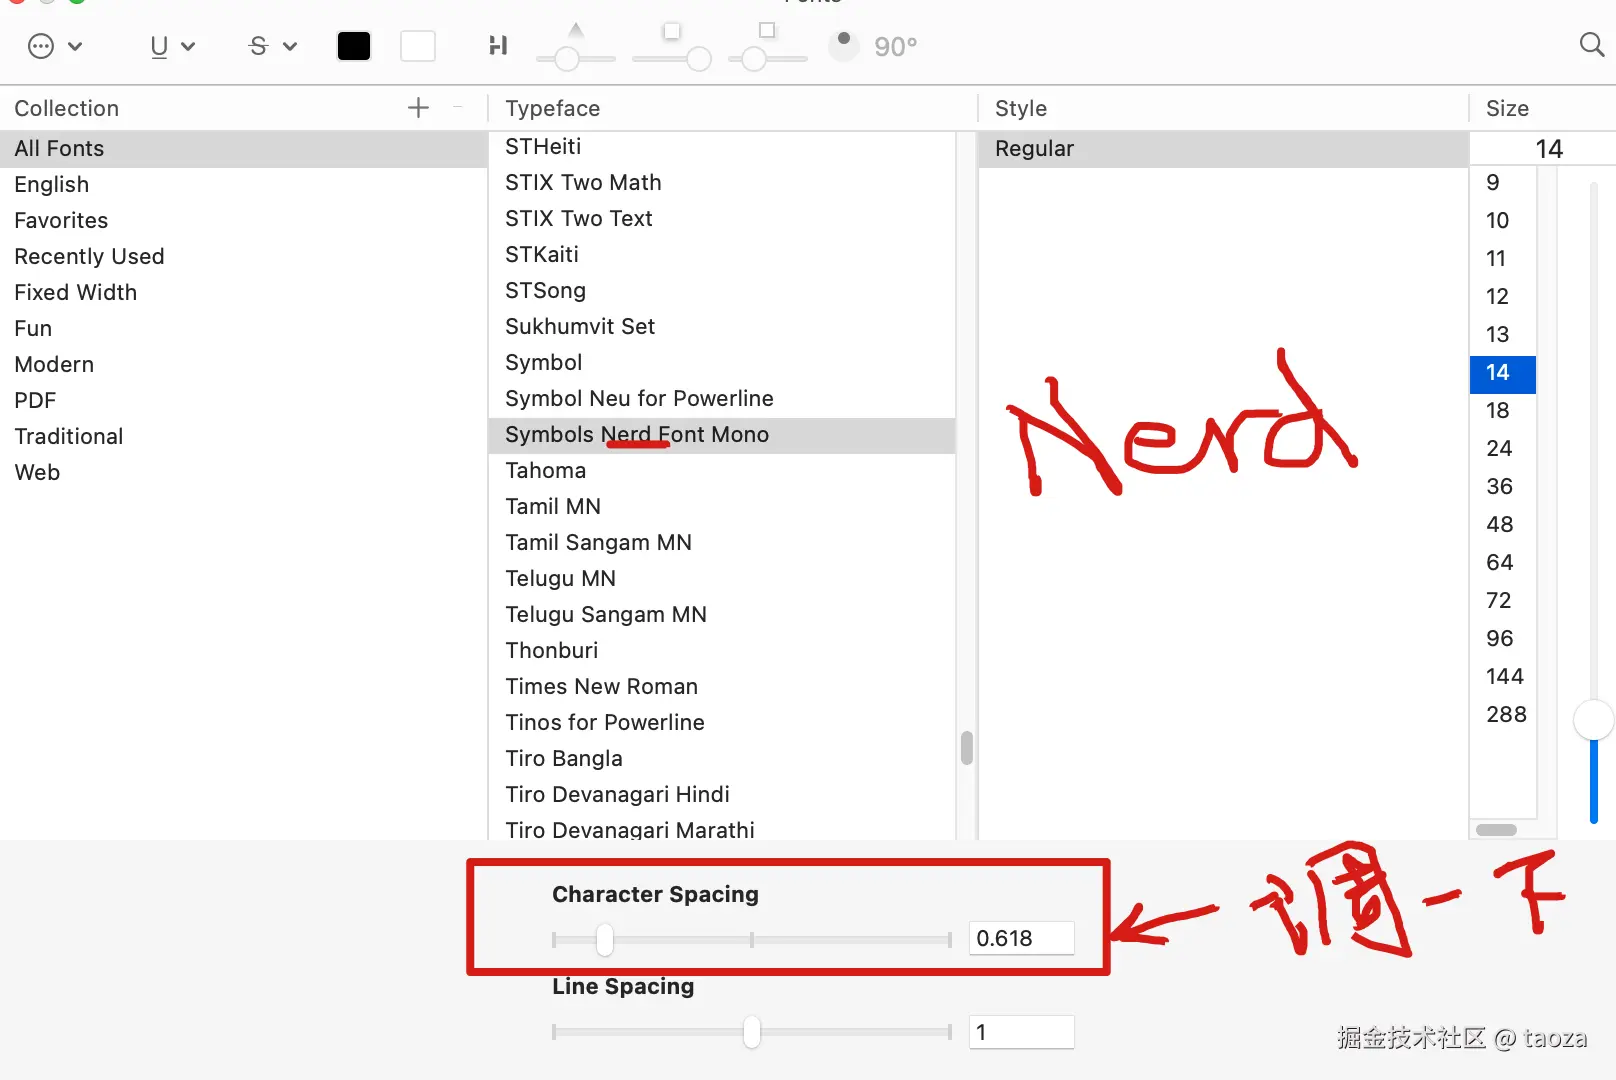Screen dimensions: 1616x1080
Task: Select the Favorites collection
Action: pyautogui.click(x=61, y=220)
